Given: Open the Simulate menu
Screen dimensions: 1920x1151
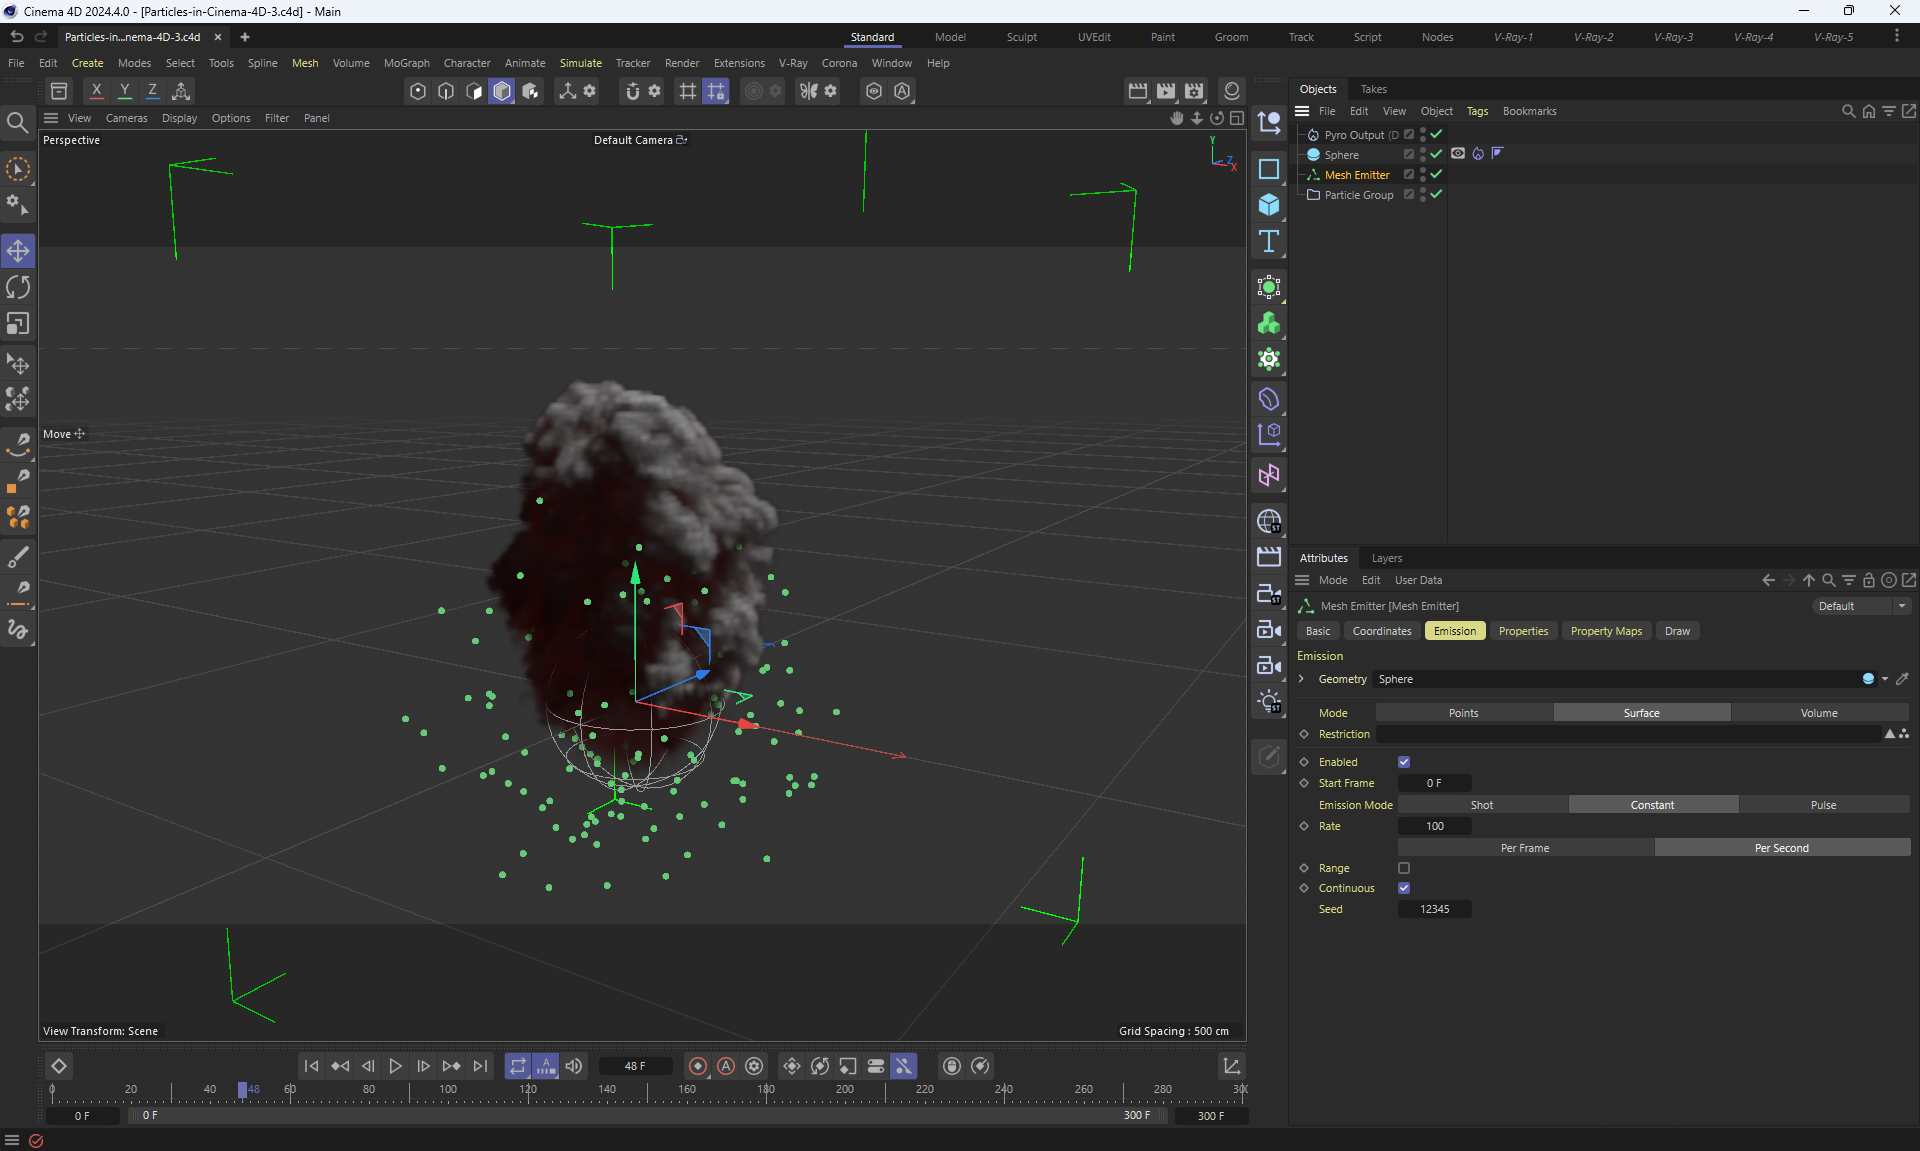Looking at the screenshot, I should 580,63.
